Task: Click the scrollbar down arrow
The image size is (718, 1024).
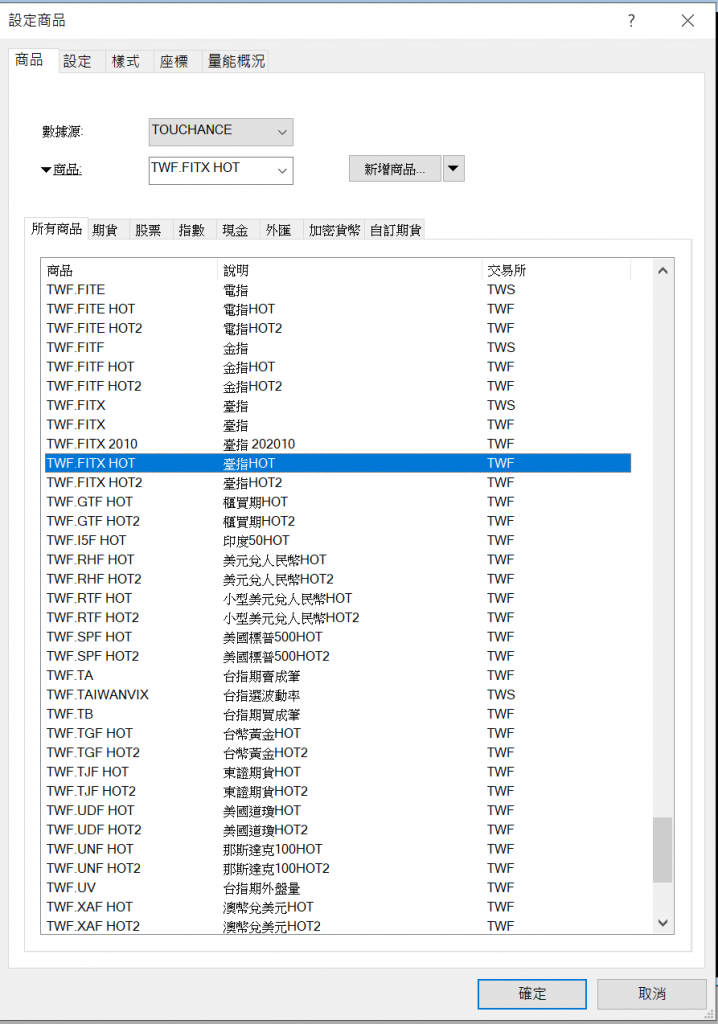Action: click(663, 924)
